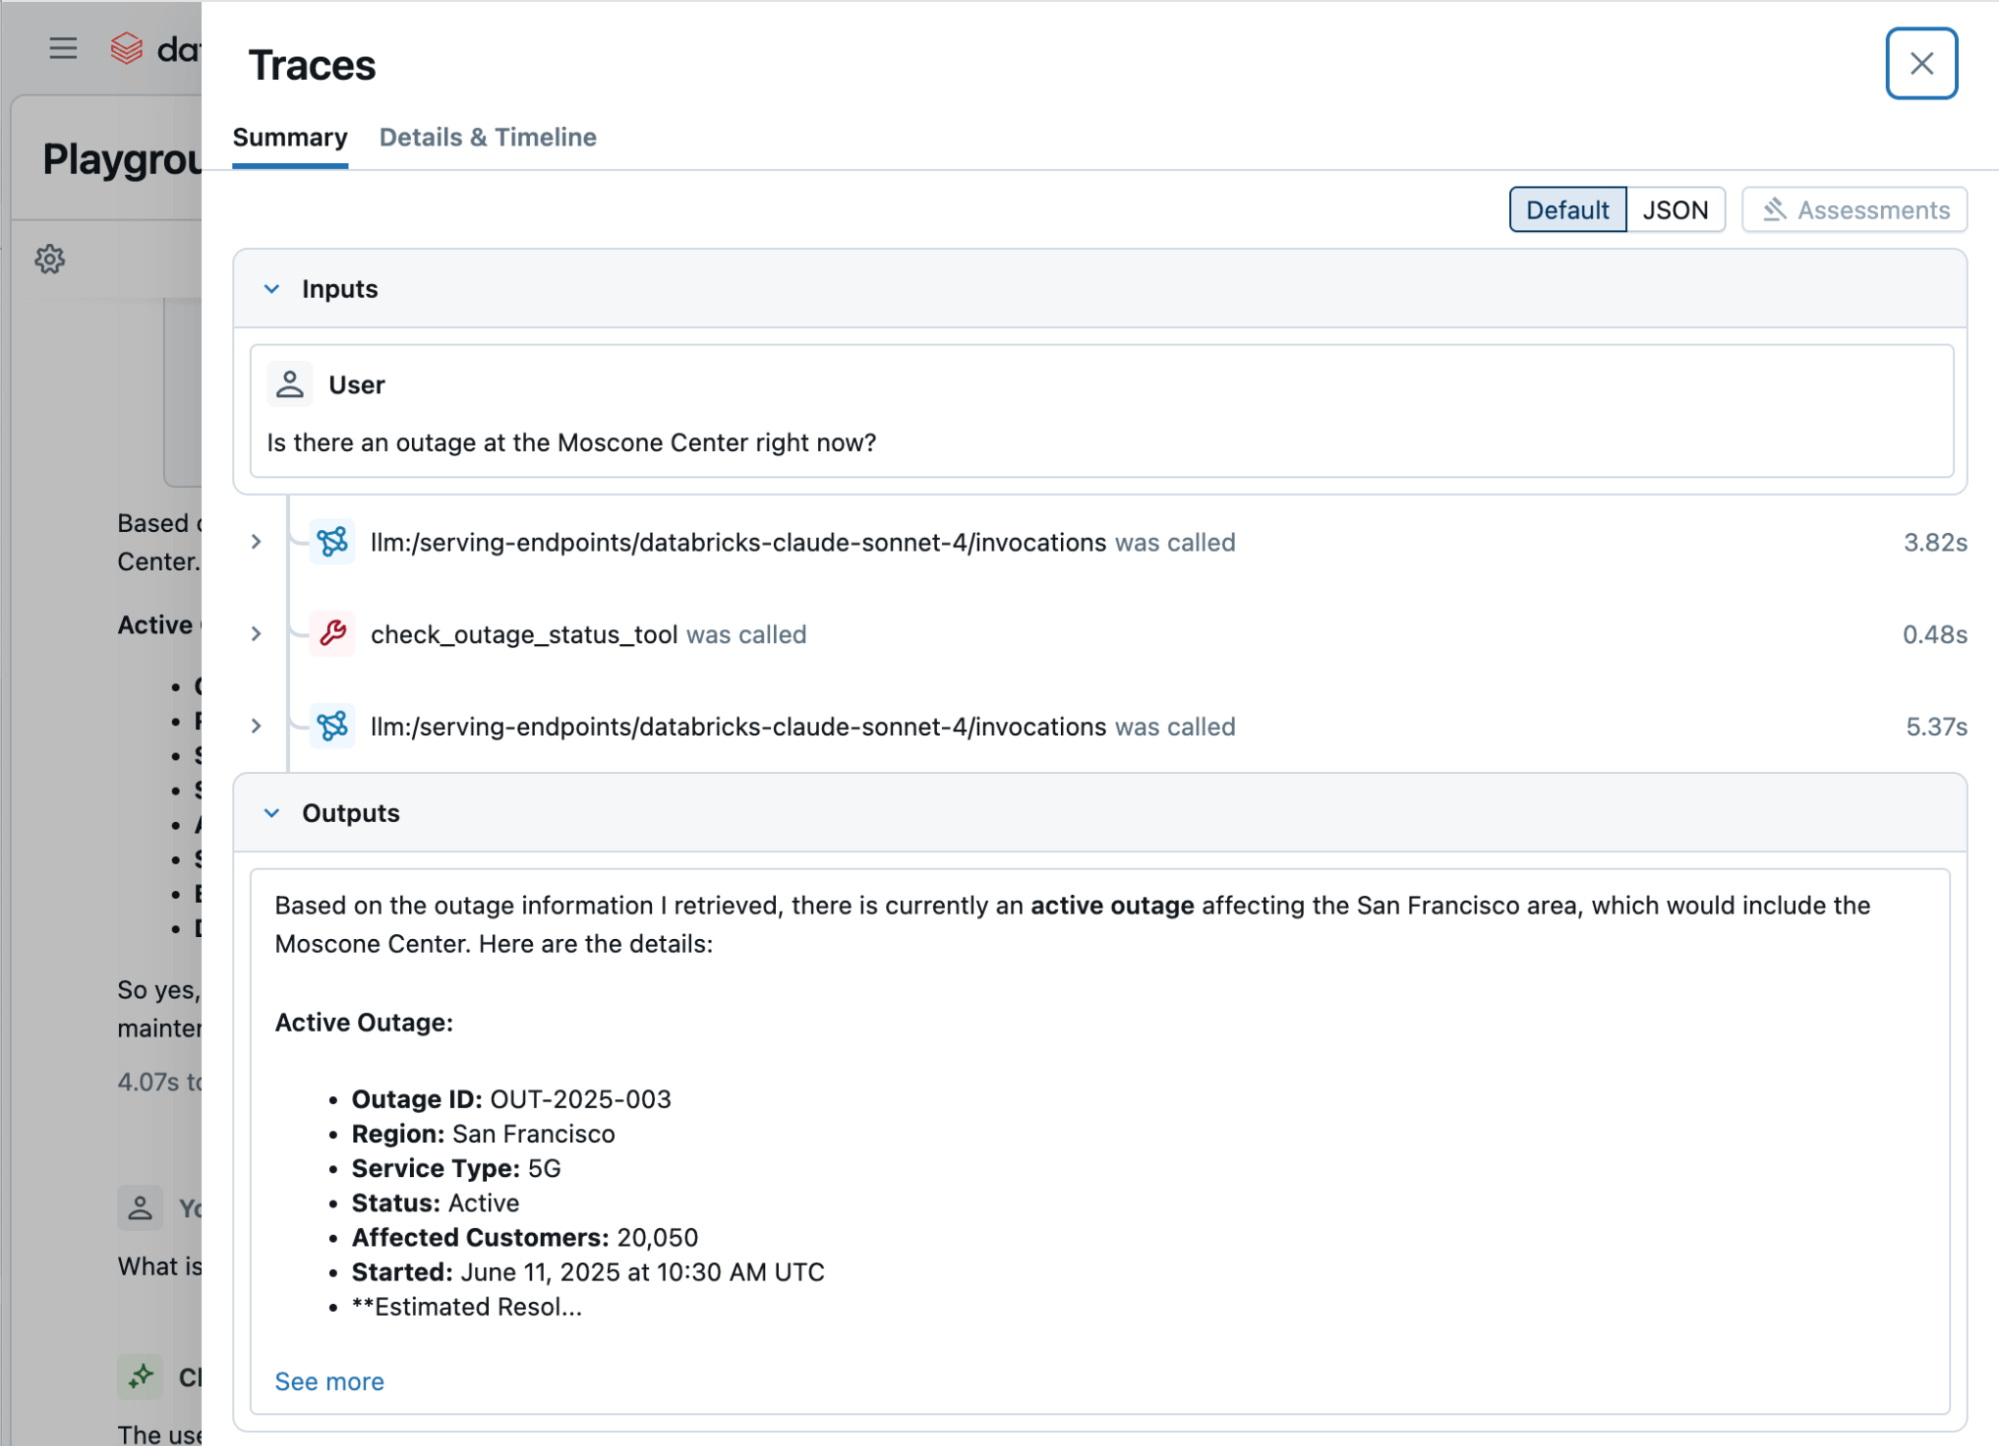Click the Databricks logo icon
Viewport: 1999px width, 1446px height.
(x=127, y=48)
